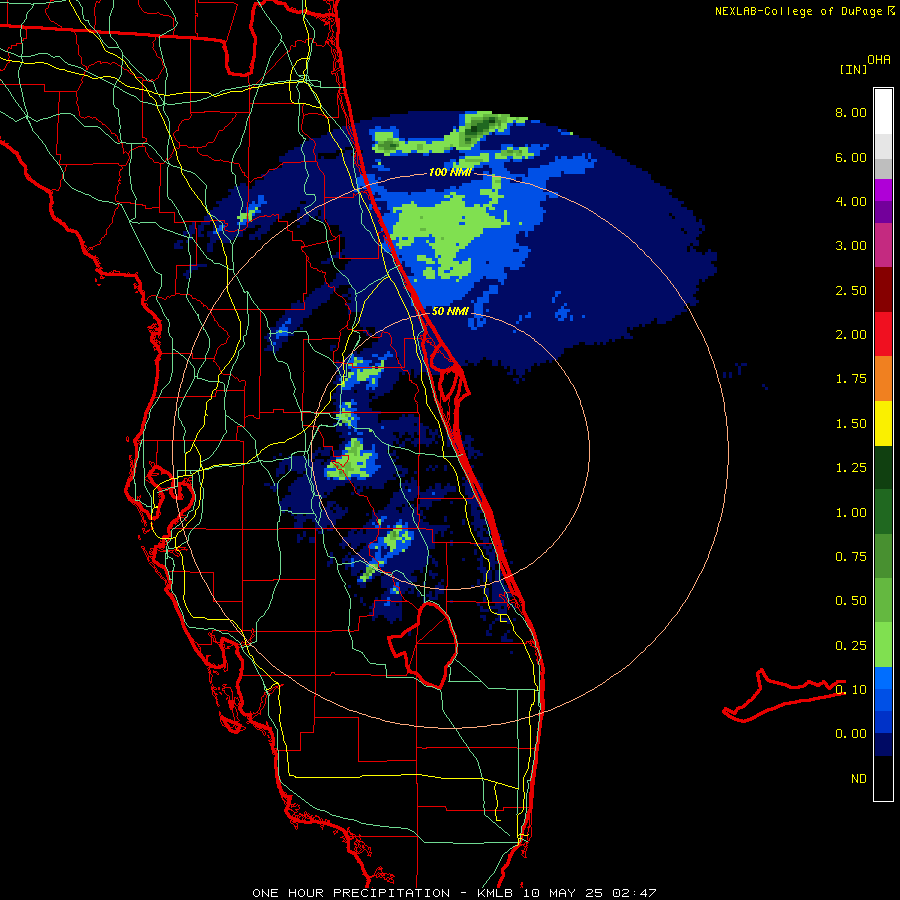The width and height of the screenshot is (900, 900).
Task: Click the bright red legend swatch near 2.00
Action: click(x=883, y=334)
